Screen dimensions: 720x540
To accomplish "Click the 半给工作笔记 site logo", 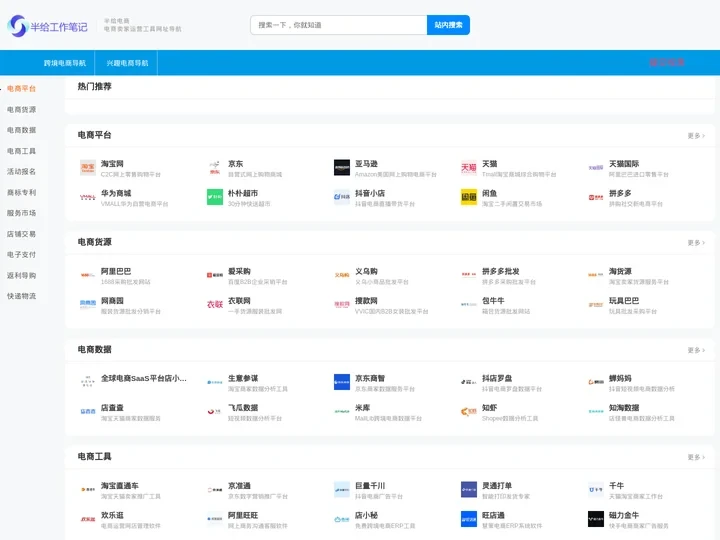I will (x=47, y=26).
